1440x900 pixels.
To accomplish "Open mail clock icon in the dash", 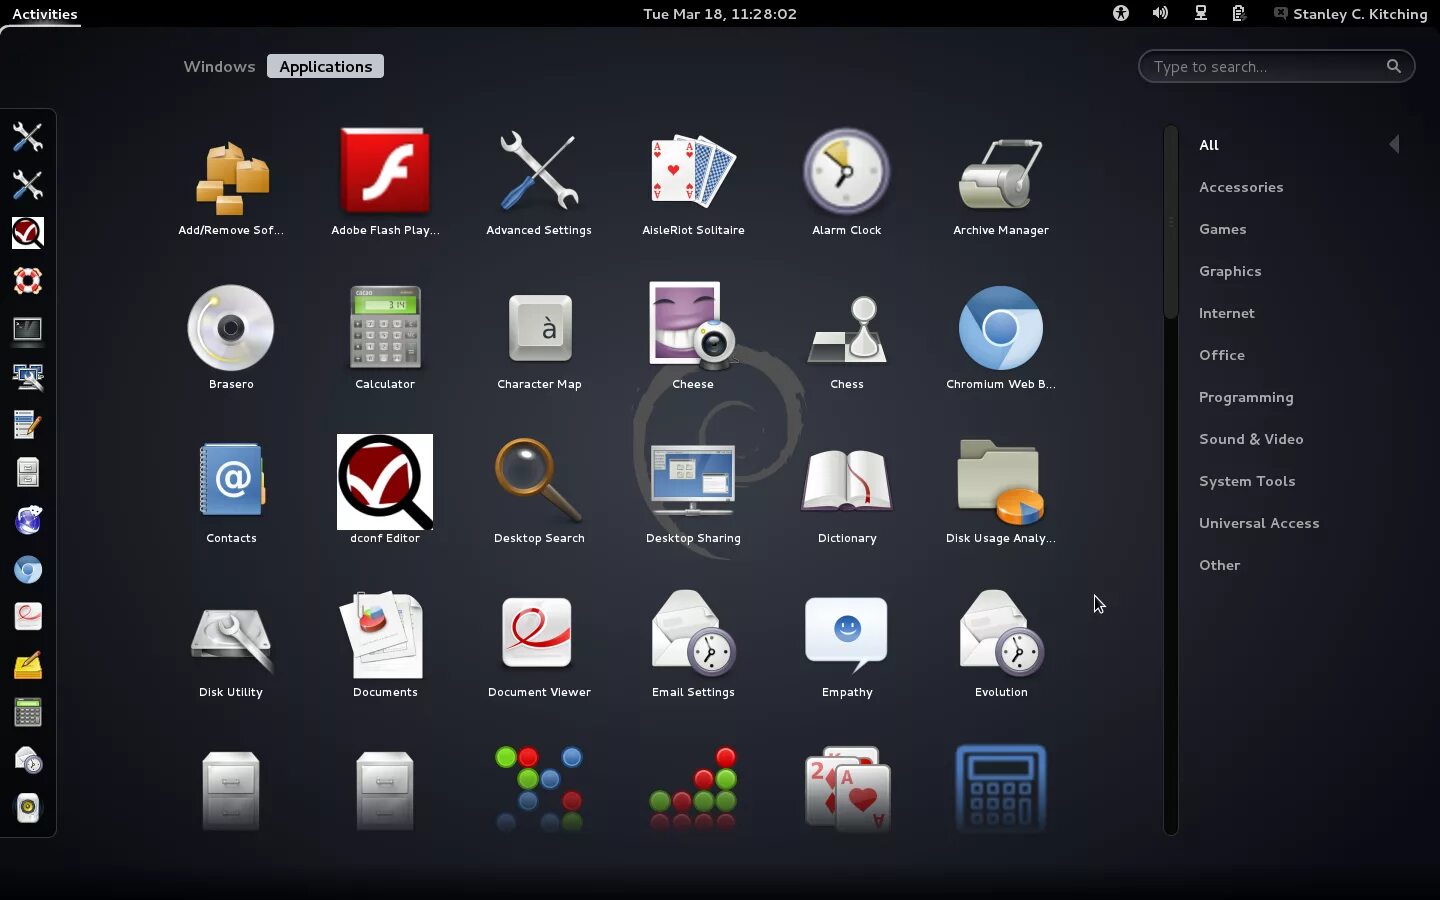I will point(28,760).
